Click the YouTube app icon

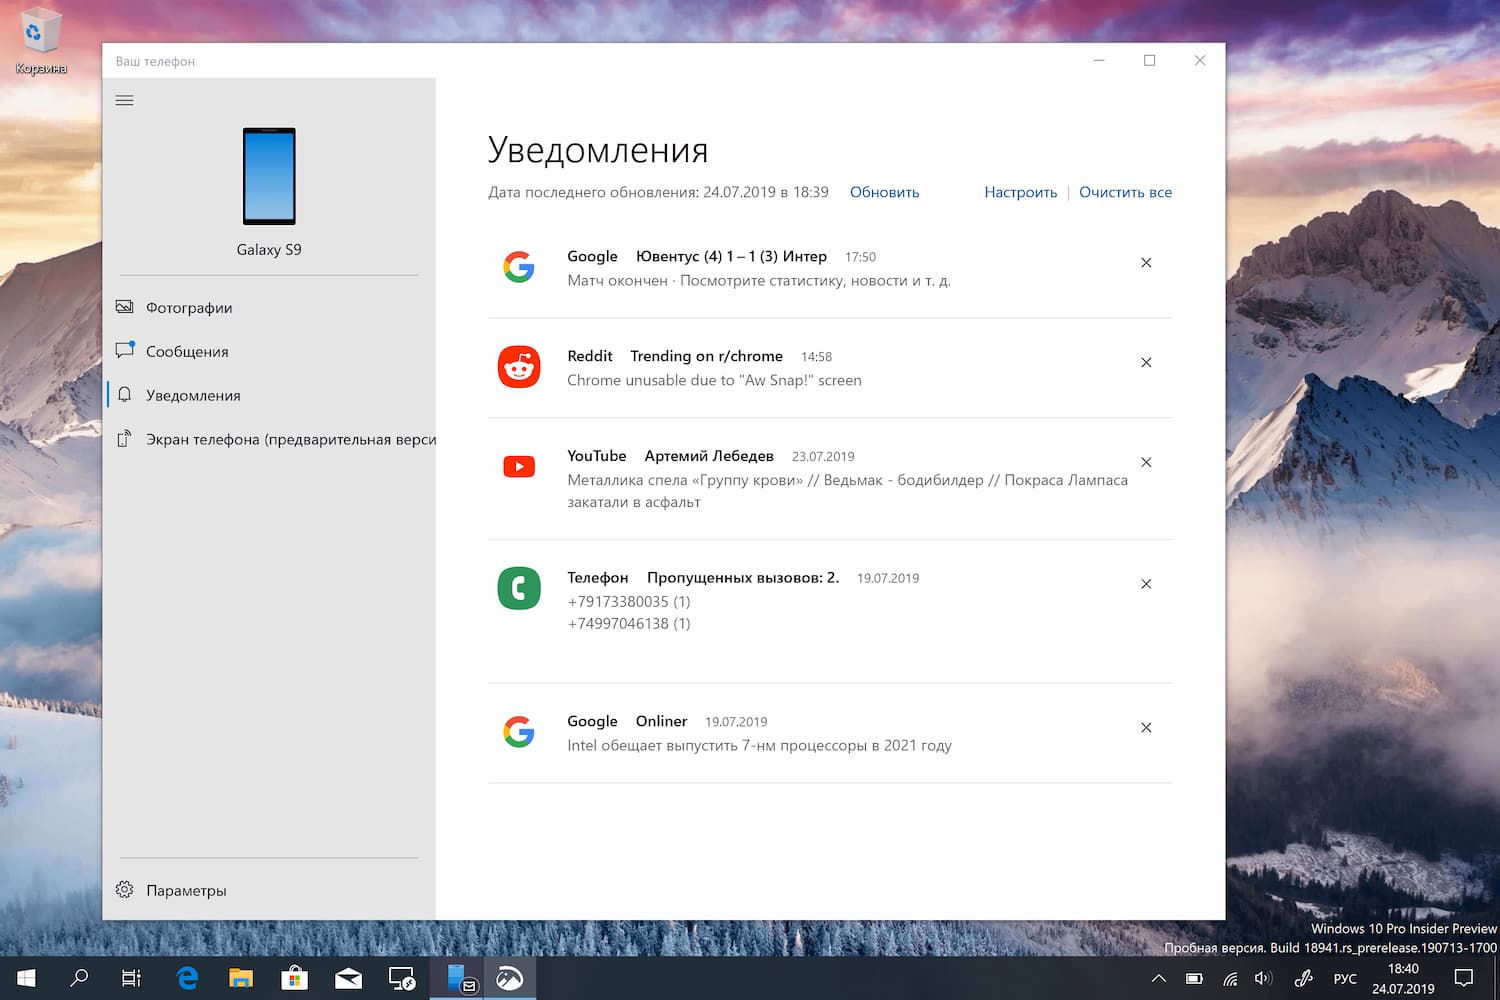click(519, 467)
